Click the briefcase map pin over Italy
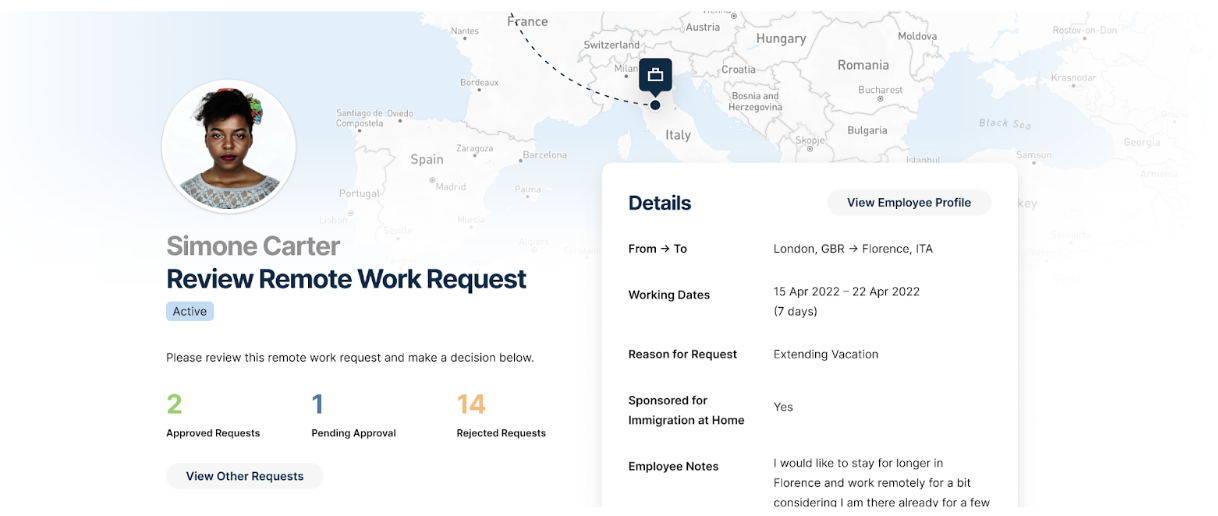 [x=655, y=74]
